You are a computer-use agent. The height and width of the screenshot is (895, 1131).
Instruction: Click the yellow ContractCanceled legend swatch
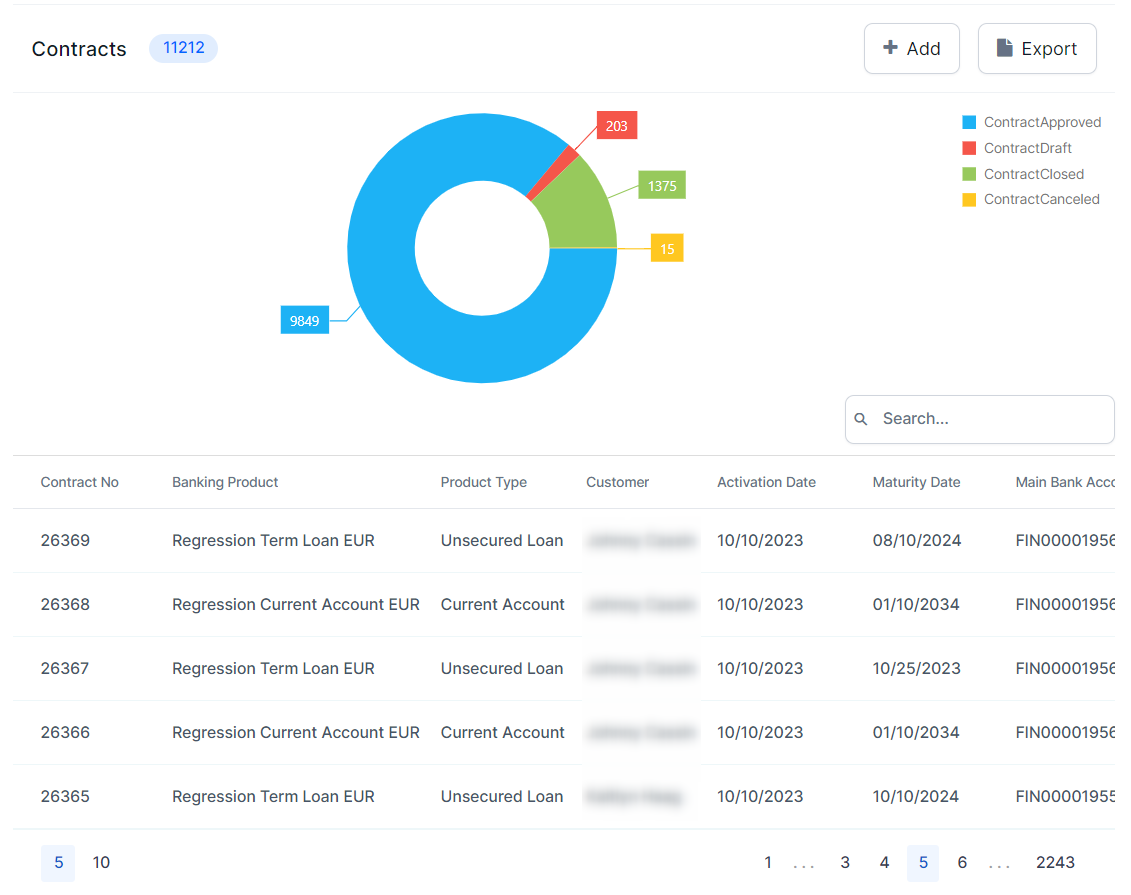click(x=969, y=200)
